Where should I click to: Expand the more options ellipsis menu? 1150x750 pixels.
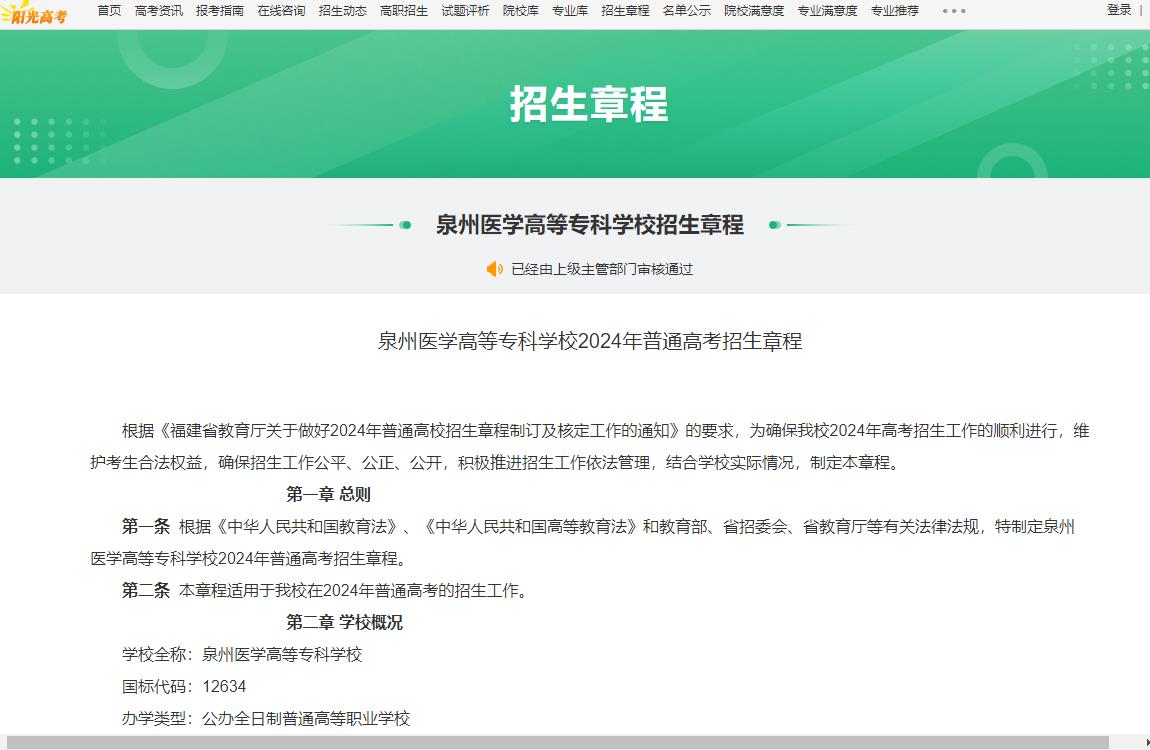click(x=954, y=11)
